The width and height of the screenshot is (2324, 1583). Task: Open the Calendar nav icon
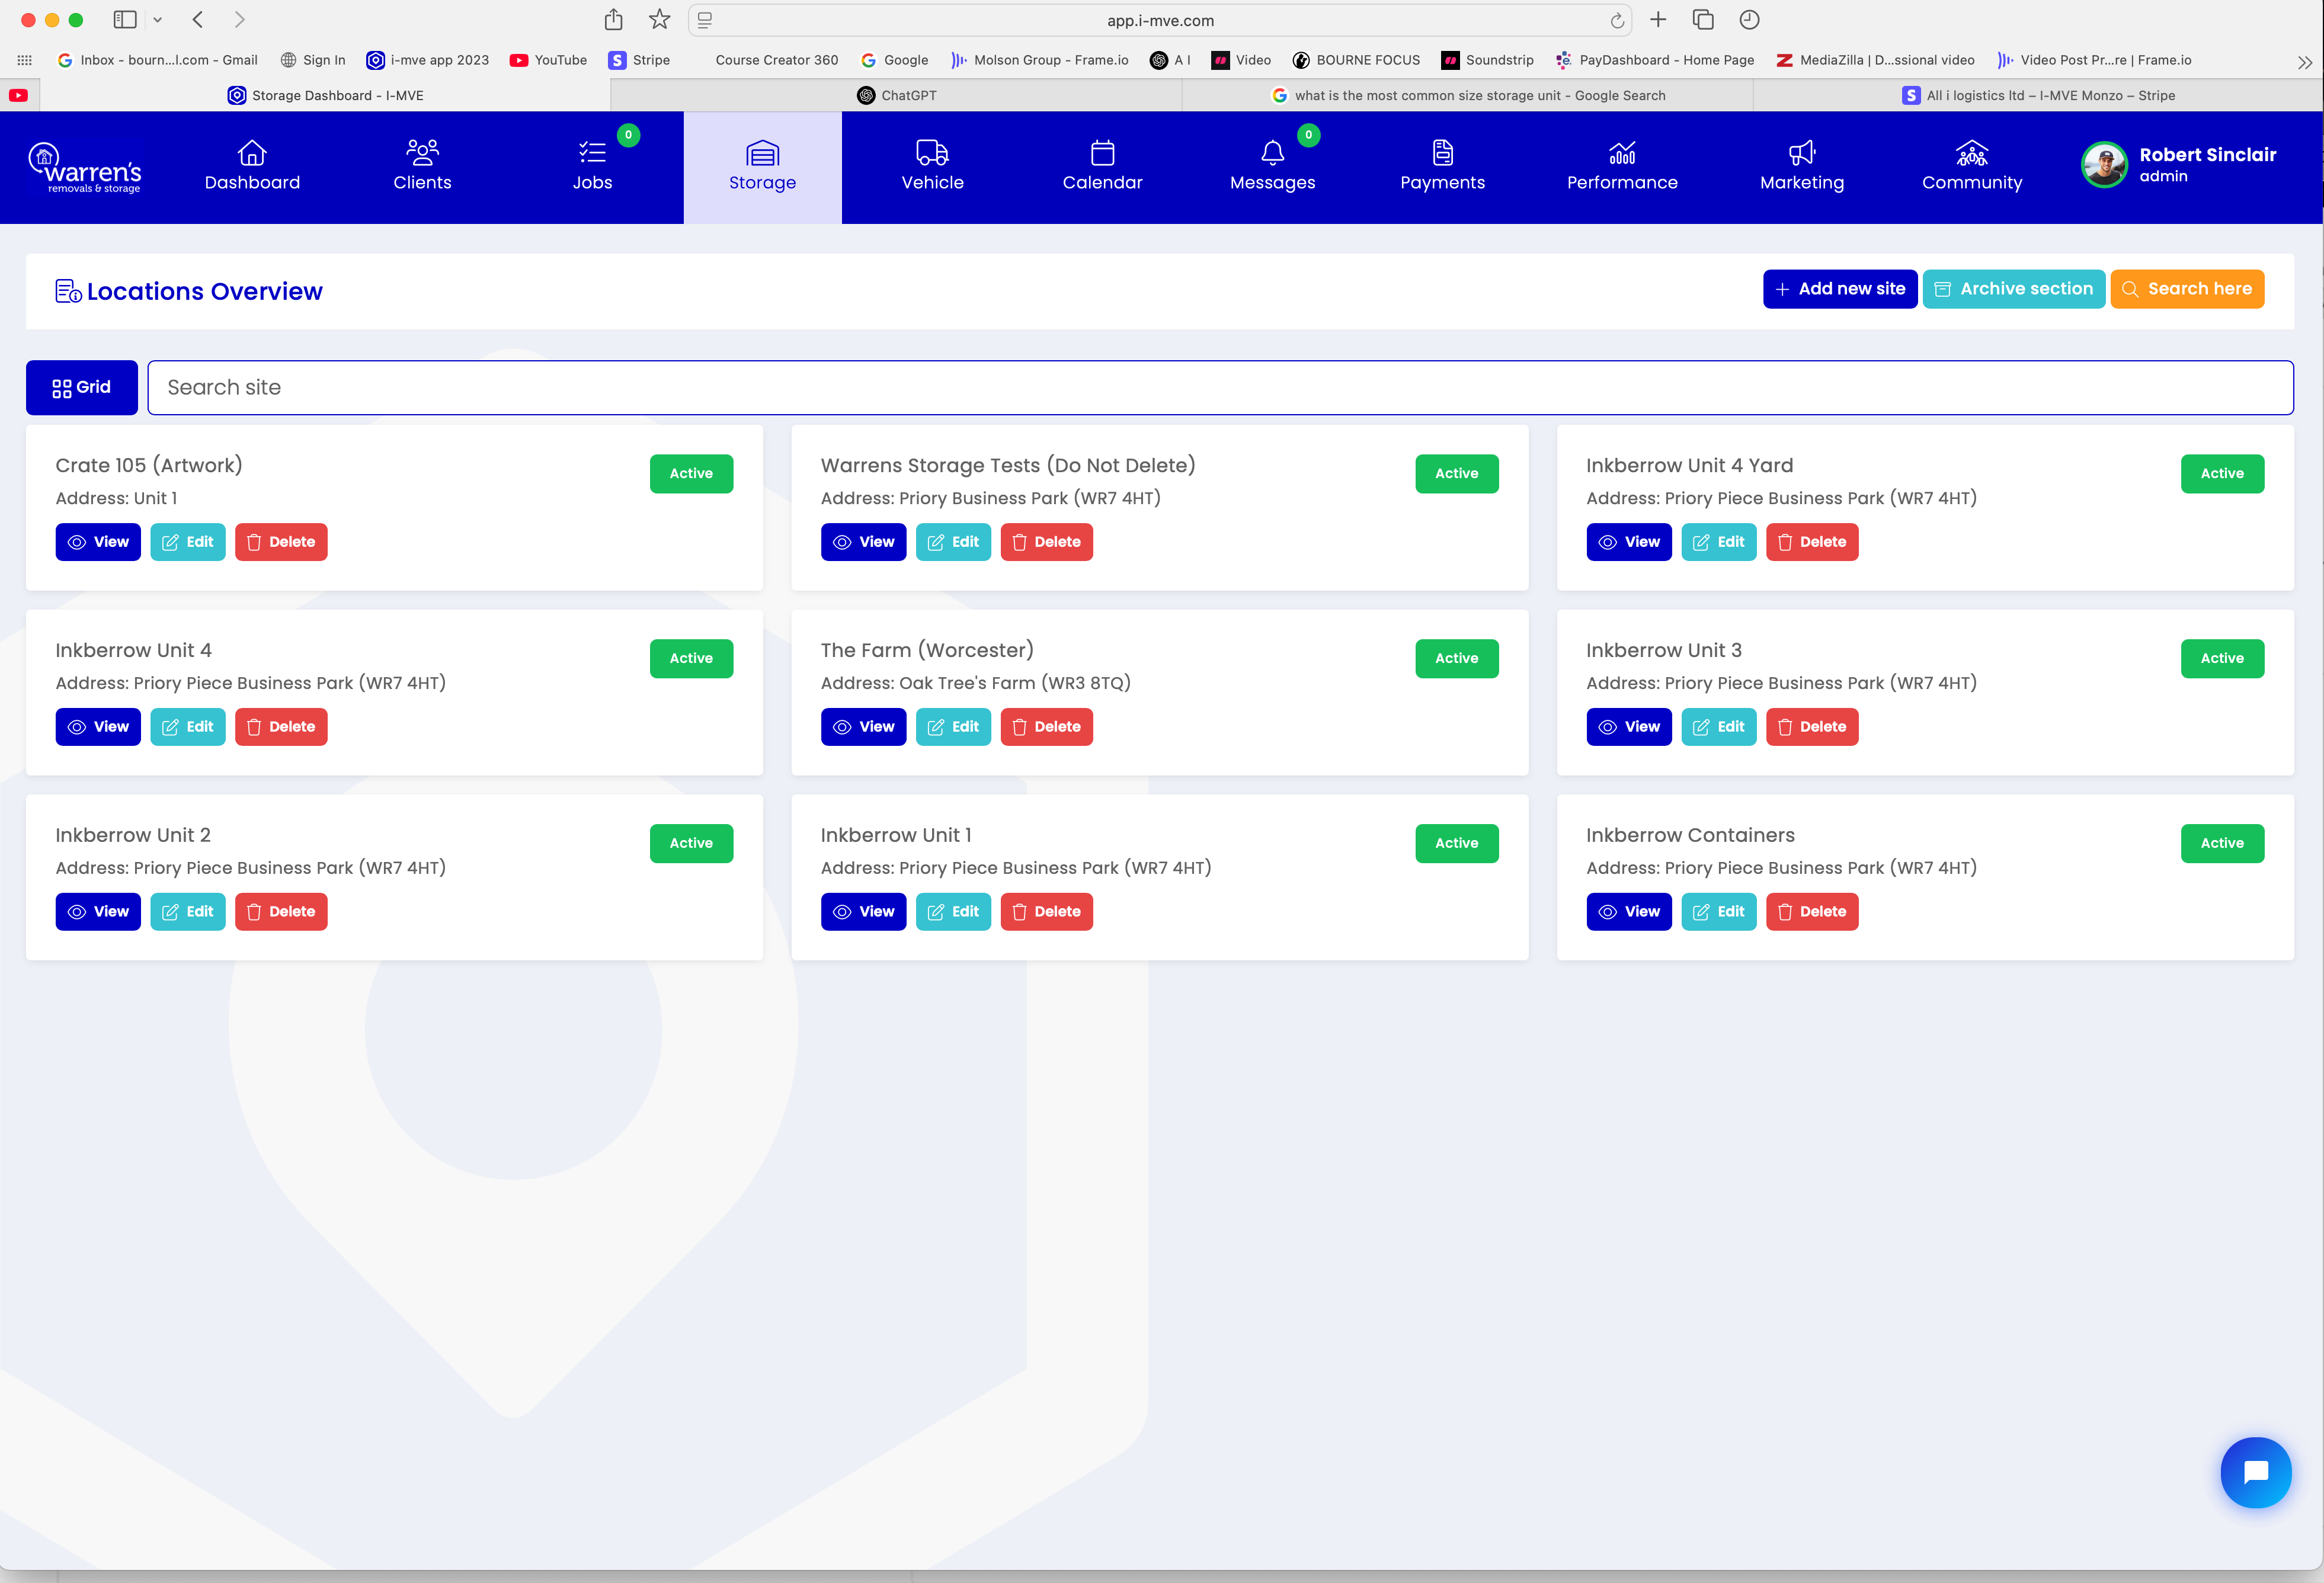(x=1102, y=153)
